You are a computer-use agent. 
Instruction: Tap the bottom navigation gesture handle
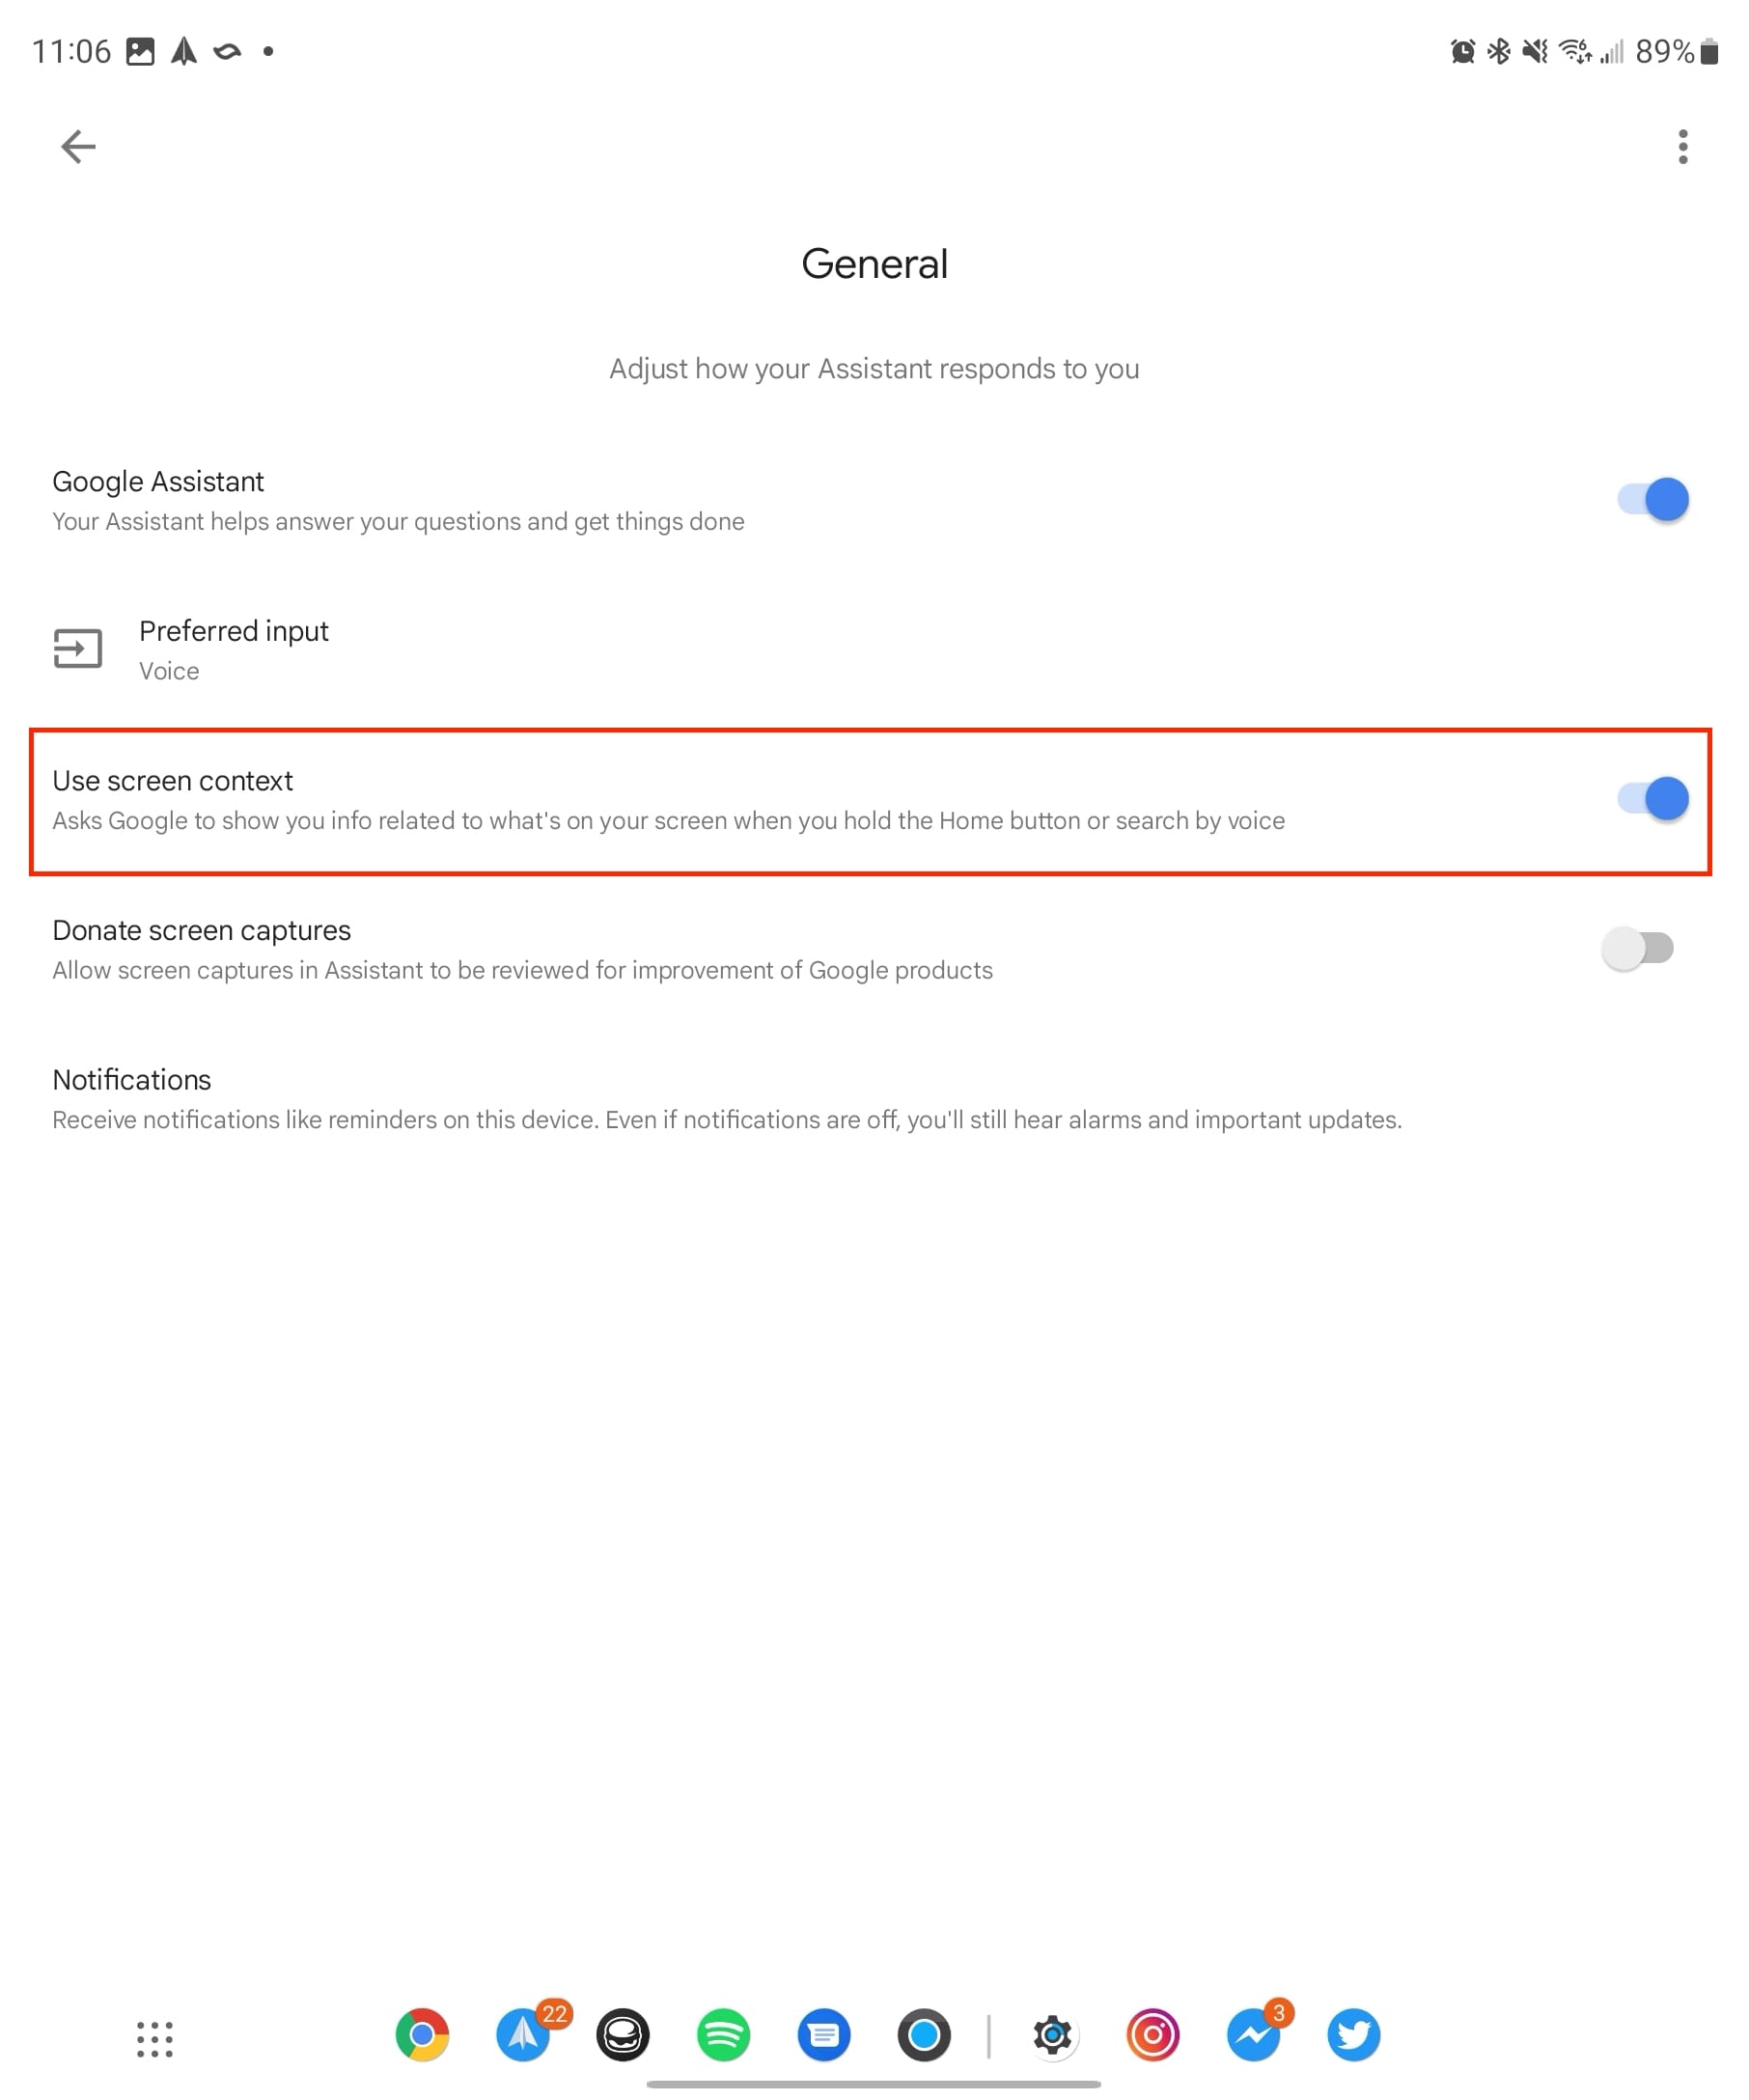pos(874,2085)
